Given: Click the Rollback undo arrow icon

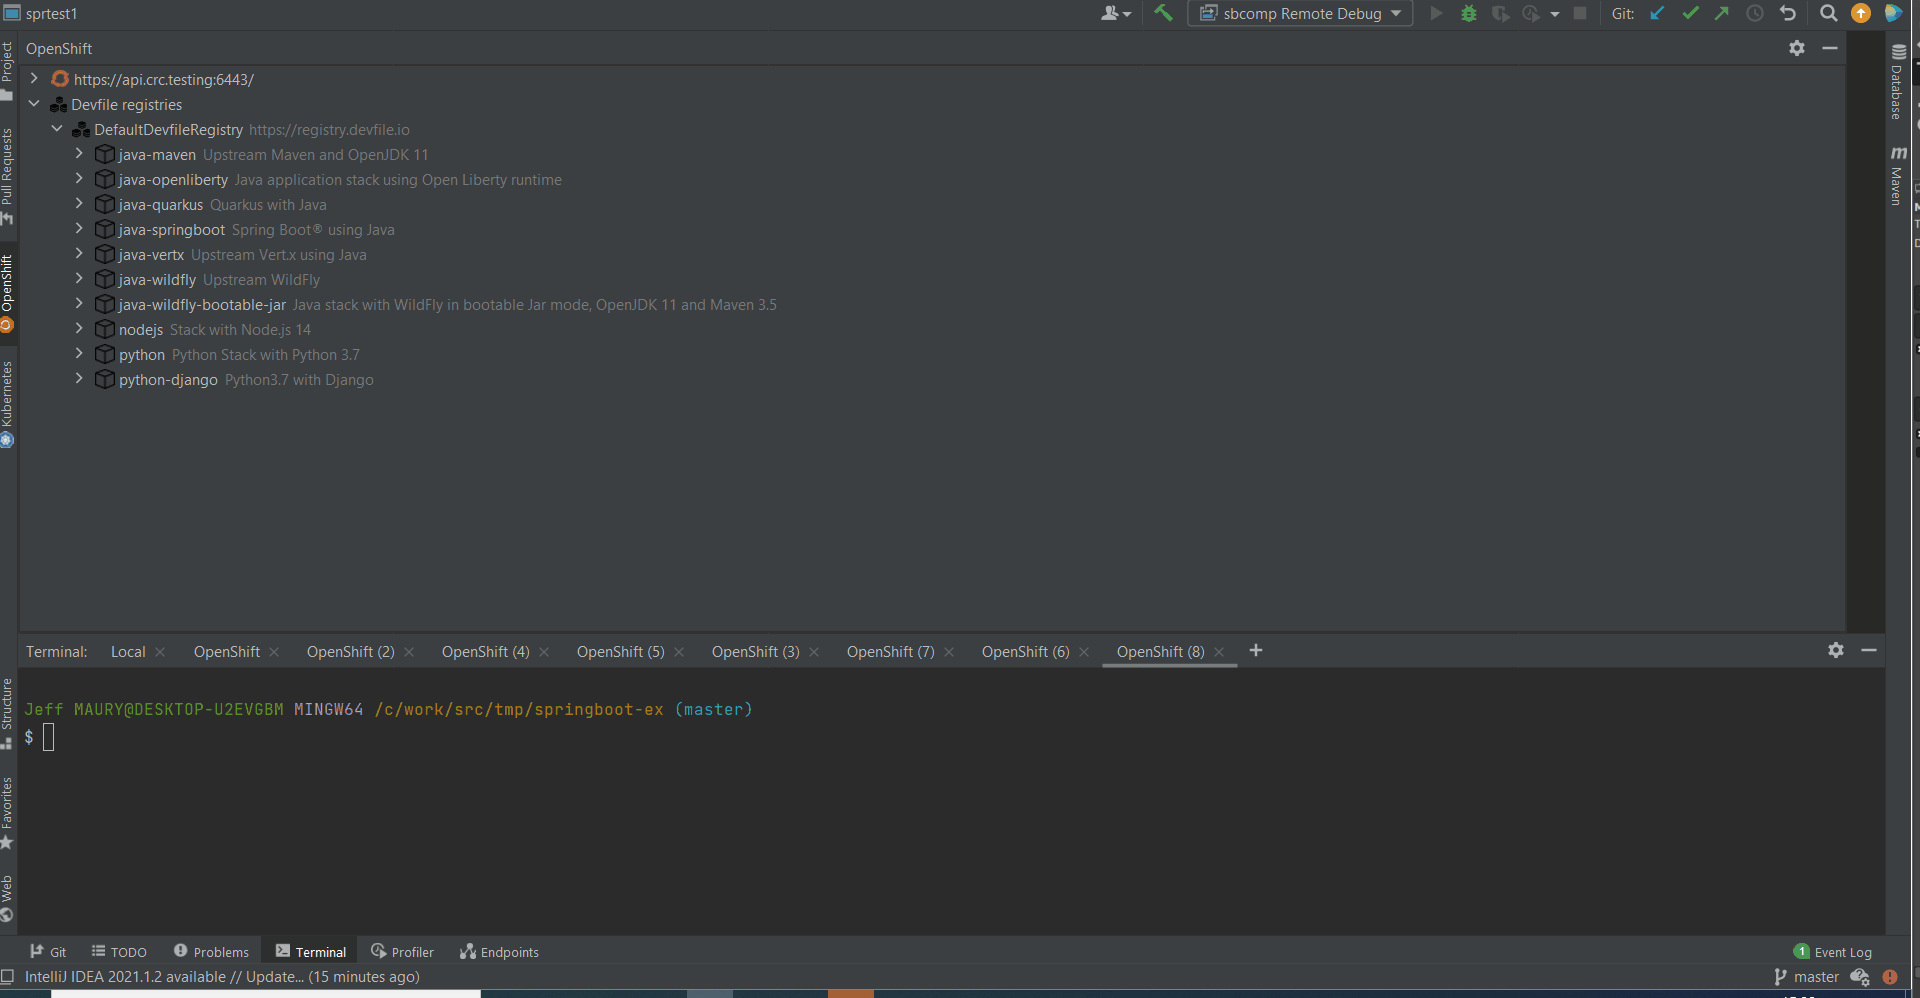Looking at the screenshot, I should (x=1788, y=13).
